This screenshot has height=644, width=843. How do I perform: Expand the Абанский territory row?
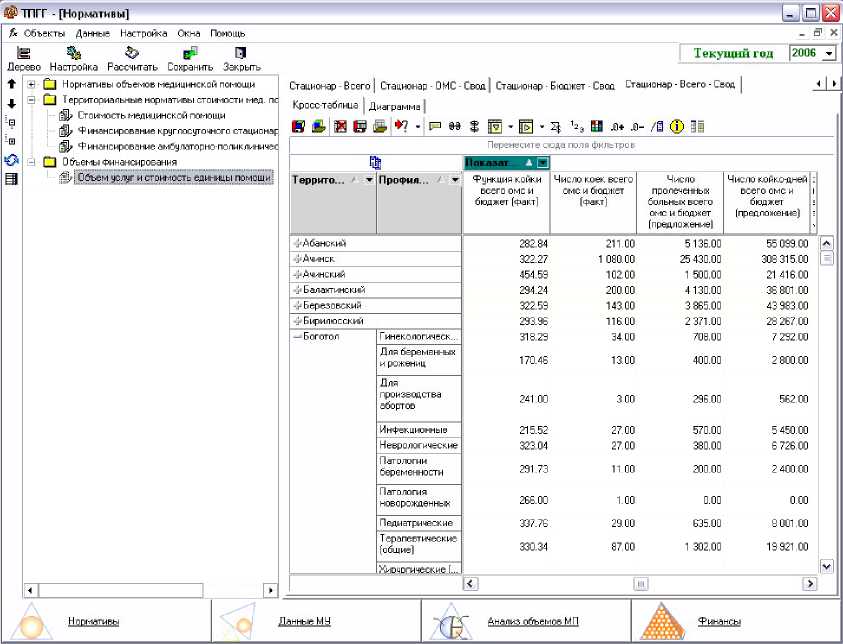(297, 243)
